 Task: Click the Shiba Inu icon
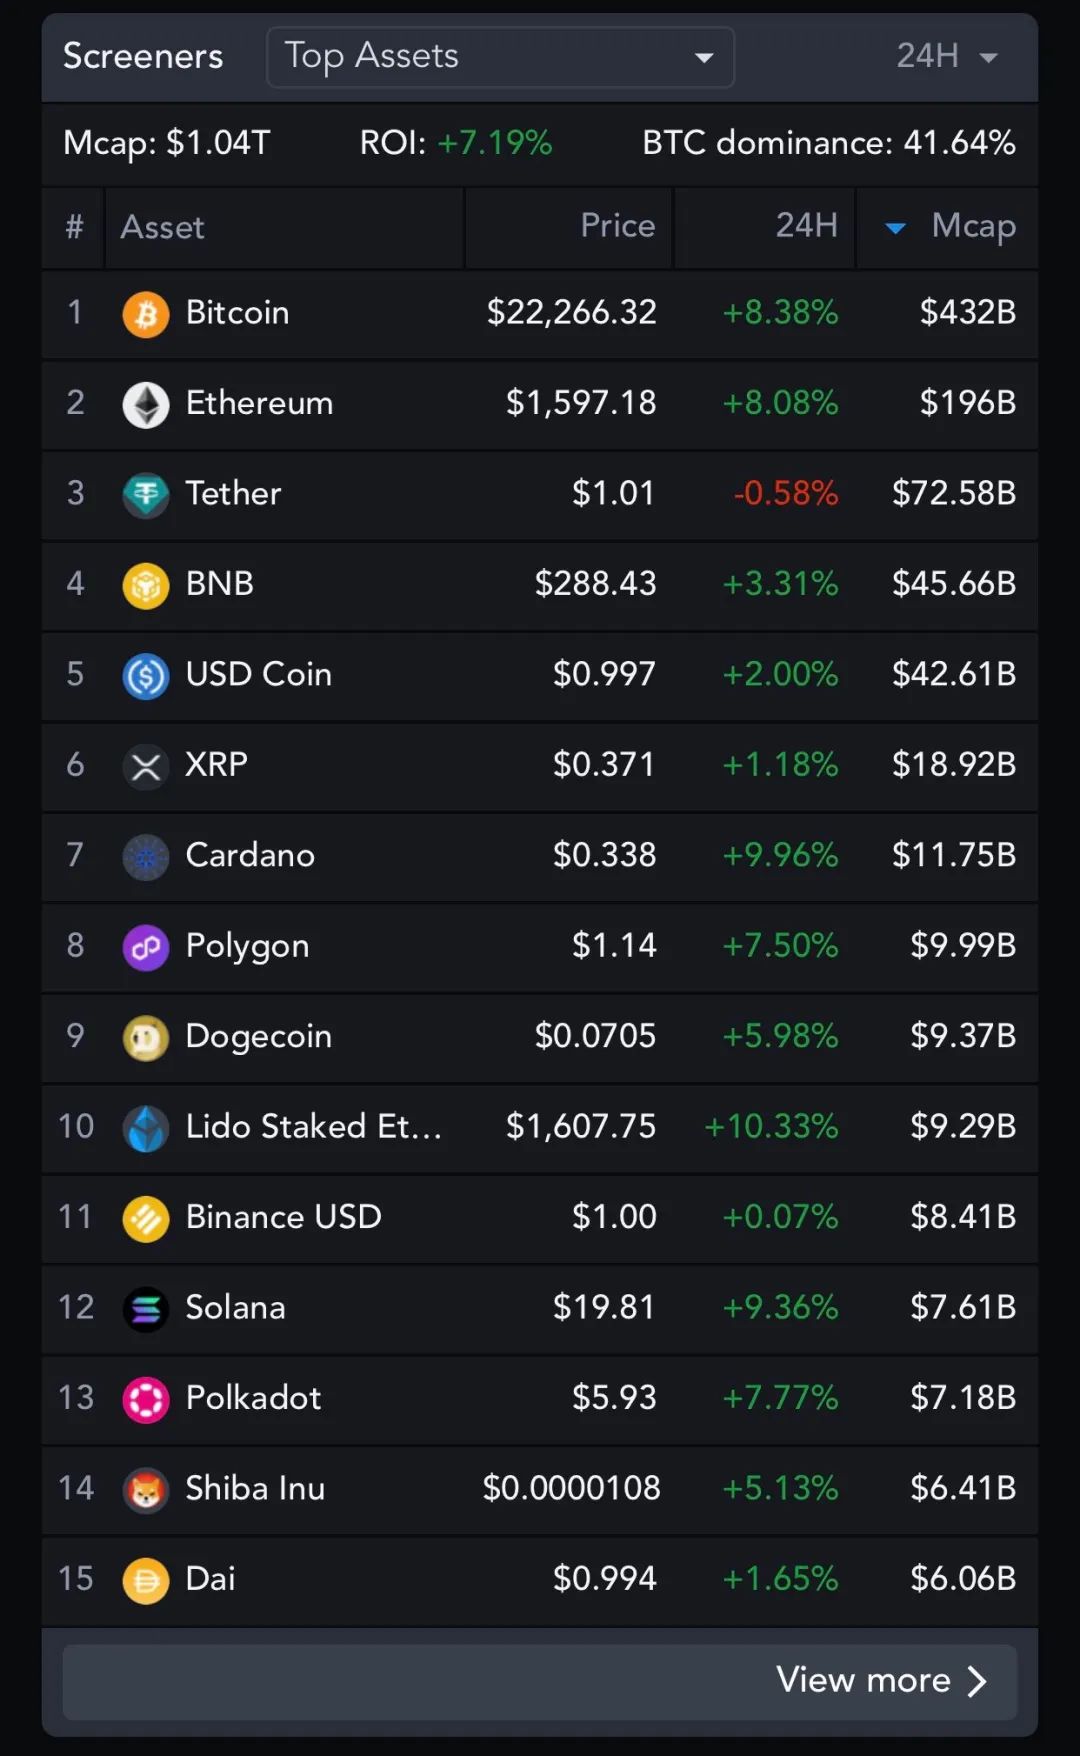[146, 1490]
